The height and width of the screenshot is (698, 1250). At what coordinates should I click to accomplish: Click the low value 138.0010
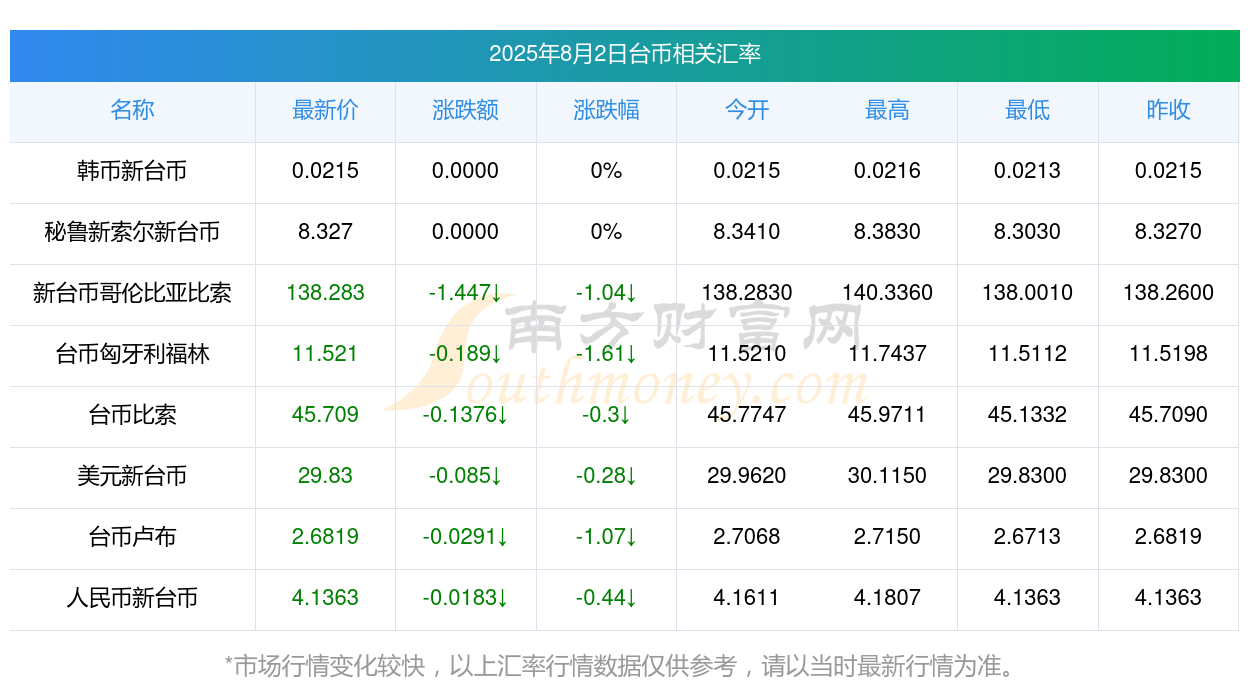[x=1027, y=293]
